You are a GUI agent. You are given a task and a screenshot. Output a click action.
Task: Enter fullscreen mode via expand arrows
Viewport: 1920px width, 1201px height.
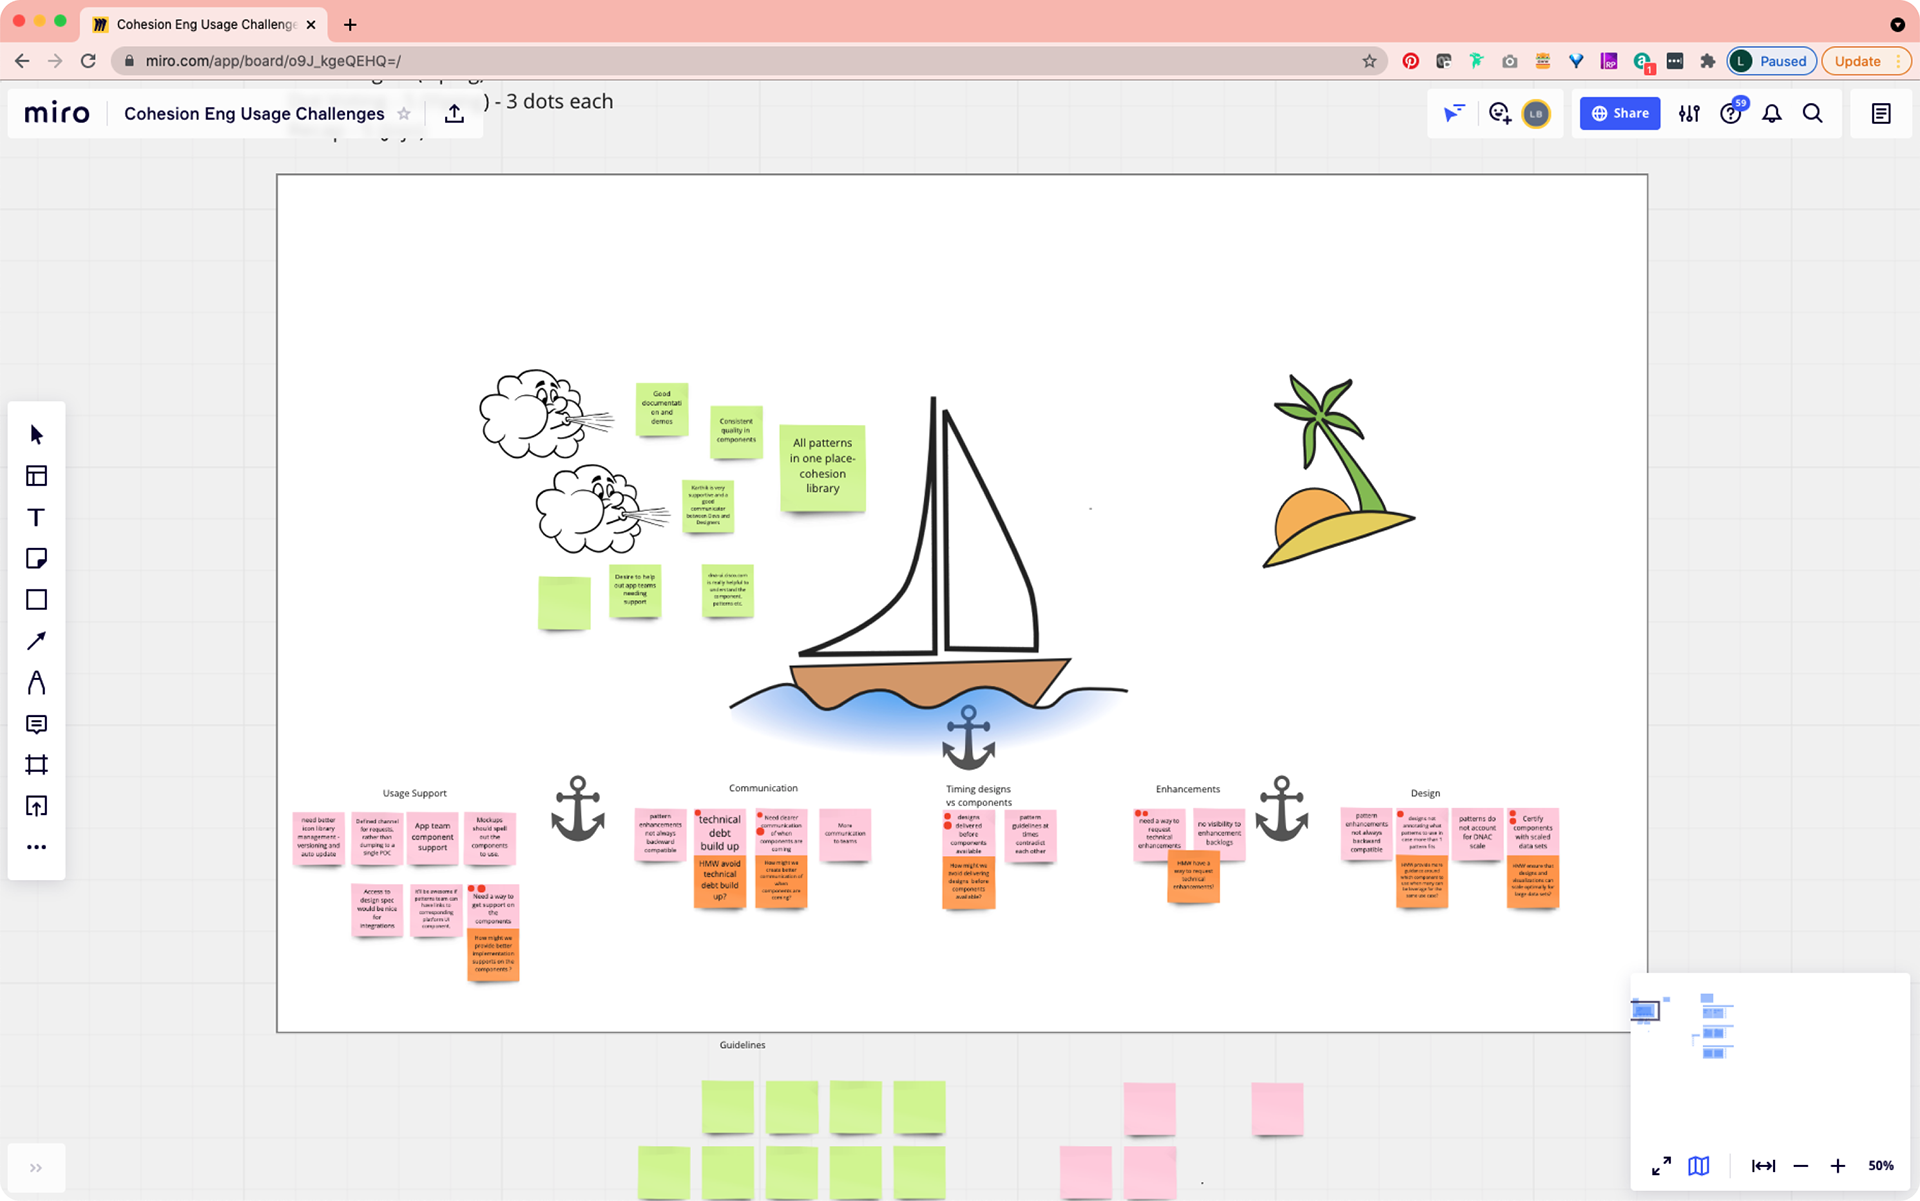(1661, 1166)
